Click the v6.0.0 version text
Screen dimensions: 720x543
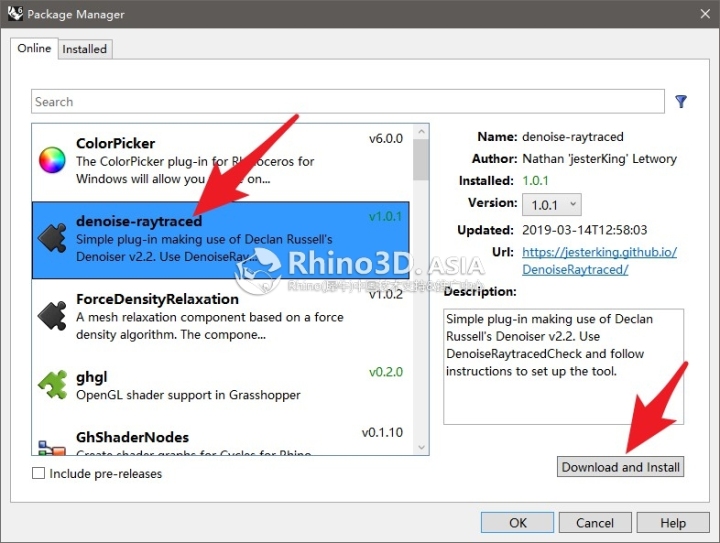click(386, 139)
